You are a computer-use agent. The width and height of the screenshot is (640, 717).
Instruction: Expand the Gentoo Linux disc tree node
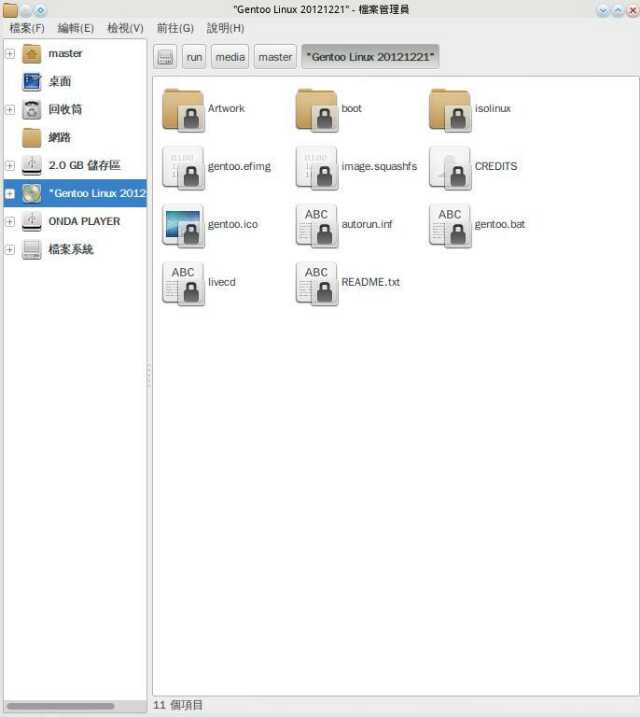click(10, 193)
